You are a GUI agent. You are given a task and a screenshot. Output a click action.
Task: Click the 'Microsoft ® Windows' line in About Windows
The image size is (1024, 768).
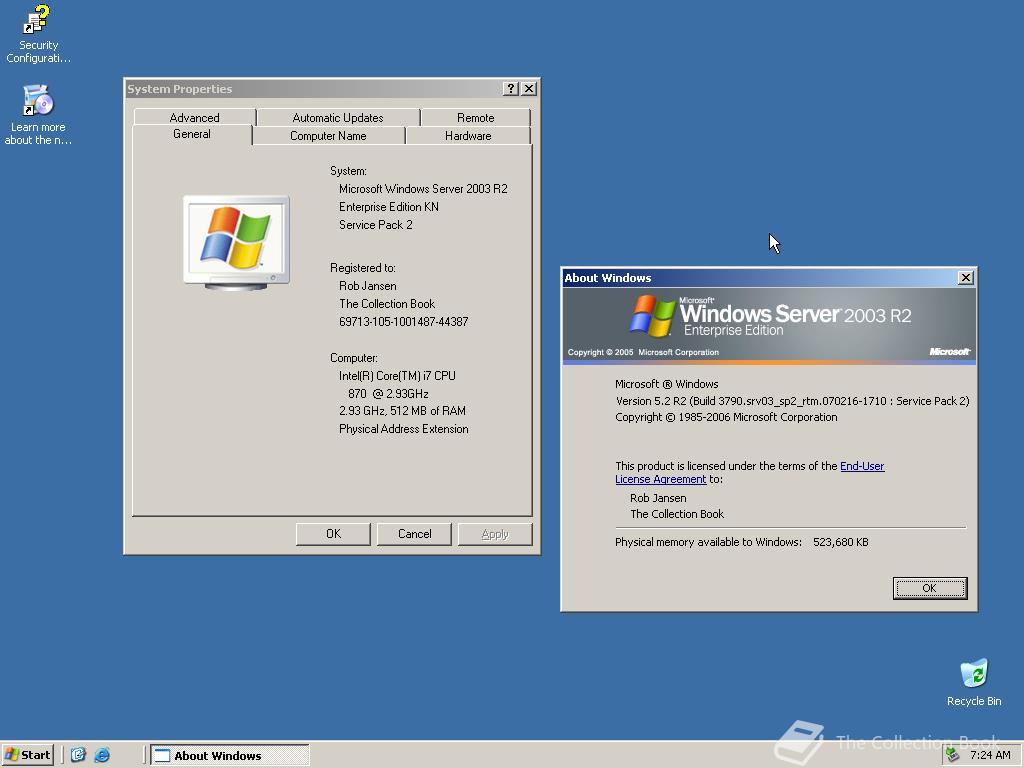[667, 384]
